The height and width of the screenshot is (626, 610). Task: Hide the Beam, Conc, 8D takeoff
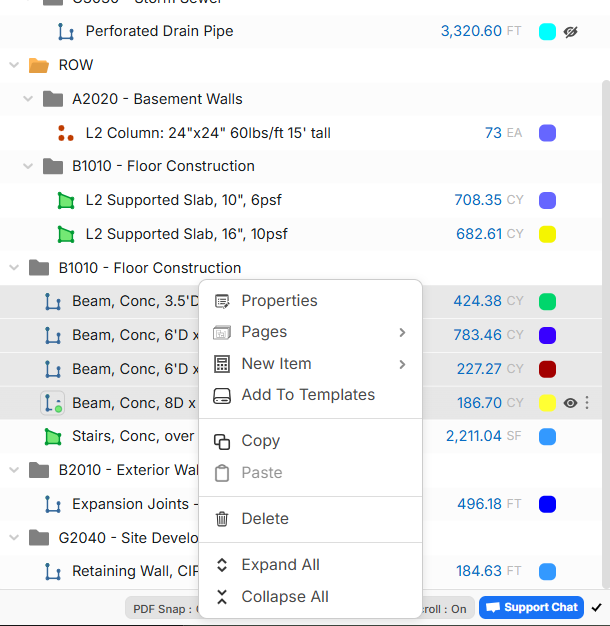pyautogui.click(x=571, y=403)
